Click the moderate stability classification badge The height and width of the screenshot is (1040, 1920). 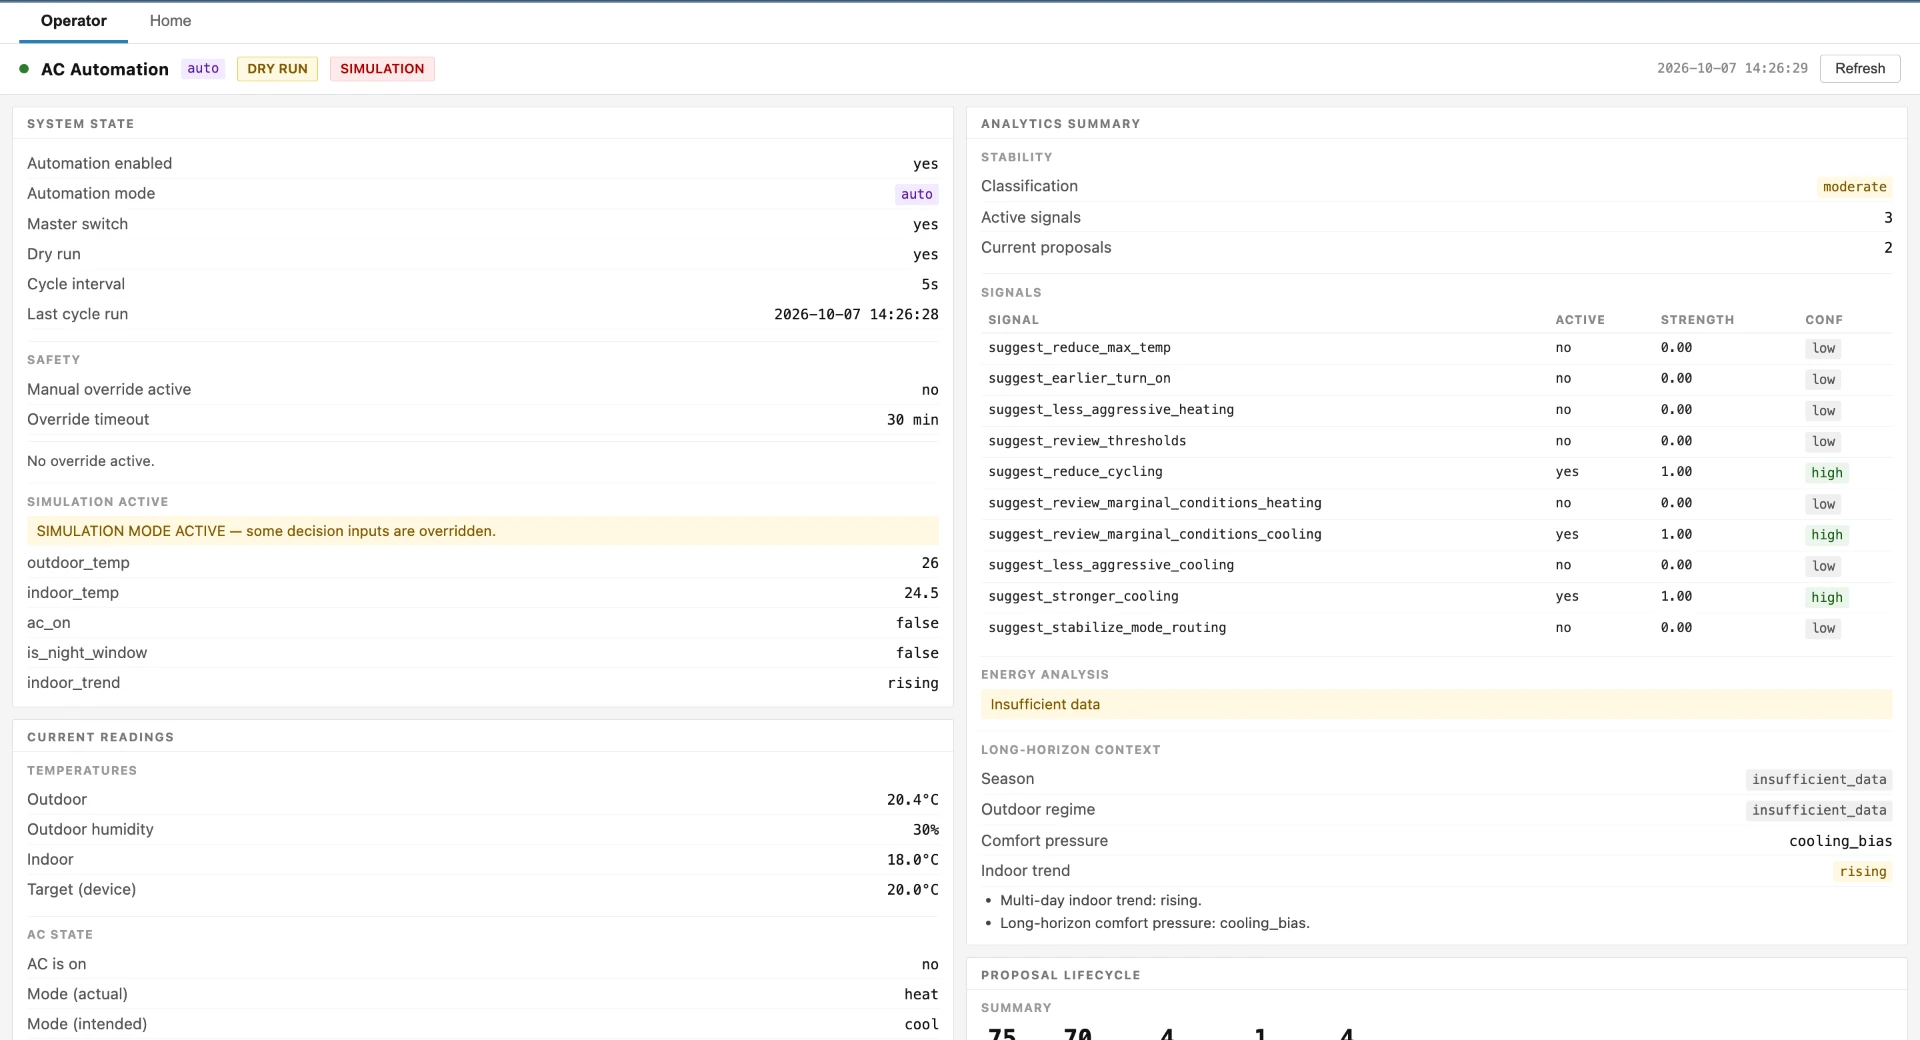click(1854, 187)
